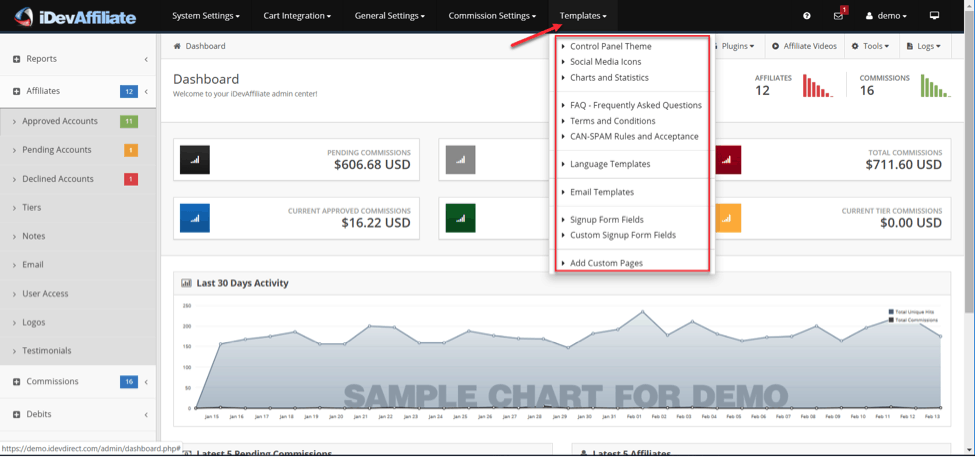Open CAN-SPAM Rules and Acceptance entry
Image resolution: width=975 pixels, height=457 pixels.
tap(634, 136)
